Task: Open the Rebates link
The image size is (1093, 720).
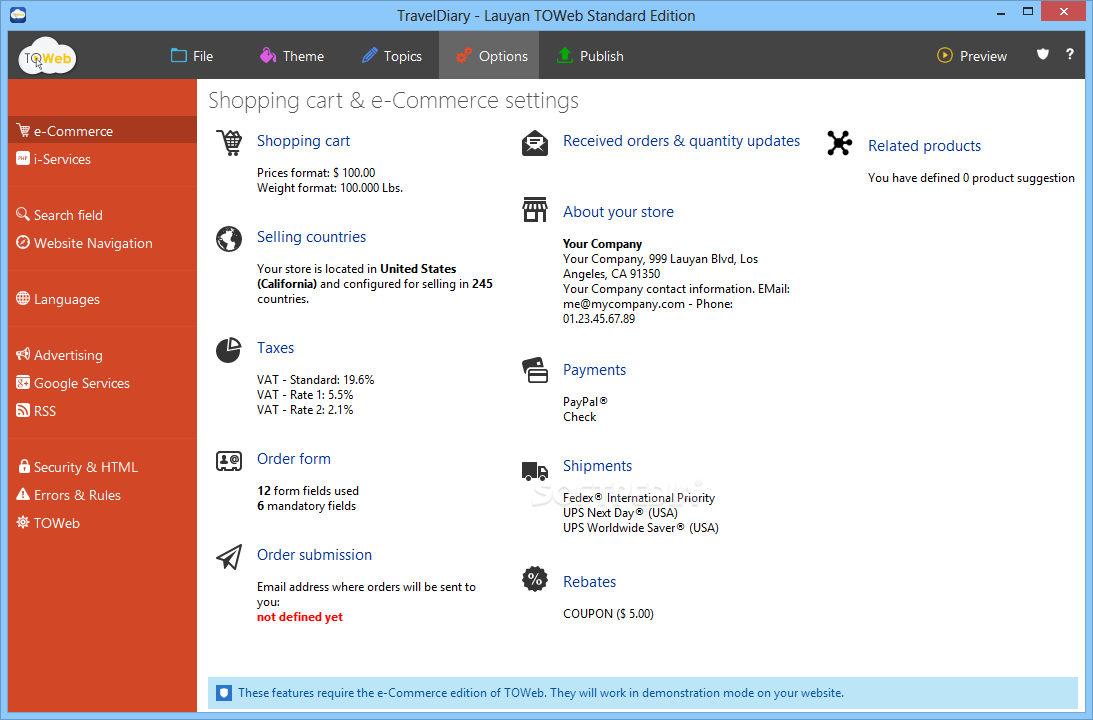Action: [x=589, y=582]
